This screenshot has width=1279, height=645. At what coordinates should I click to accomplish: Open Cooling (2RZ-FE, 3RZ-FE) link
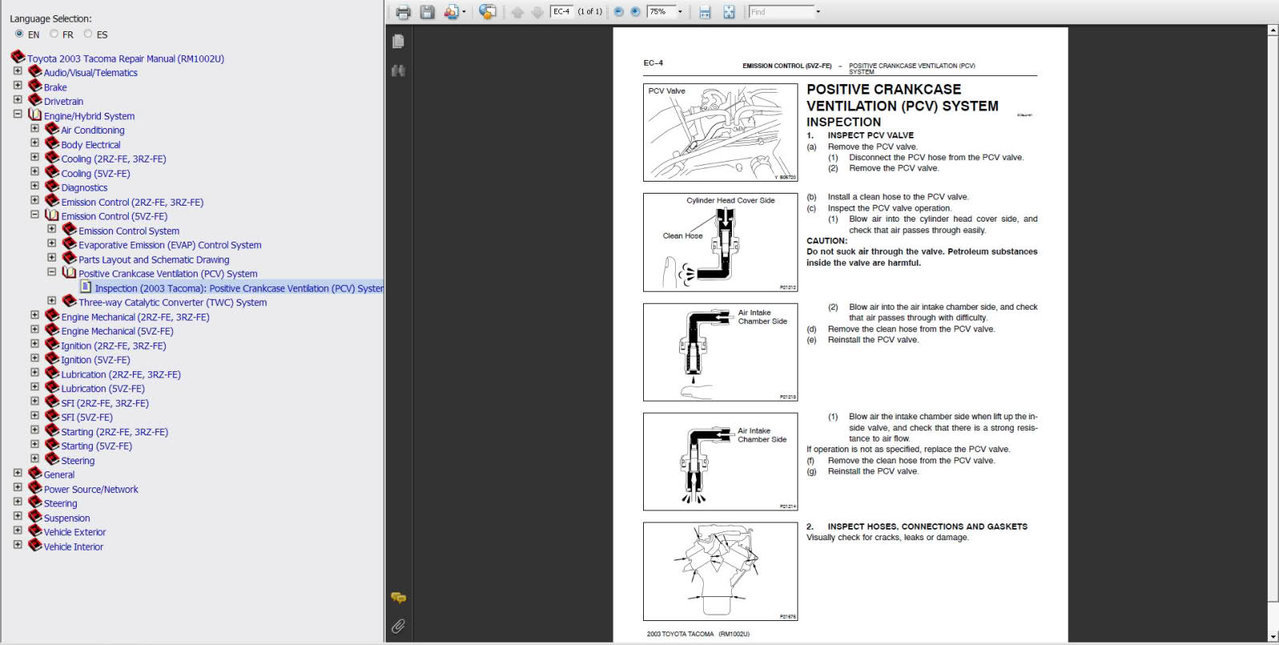(x=114, y=159)
